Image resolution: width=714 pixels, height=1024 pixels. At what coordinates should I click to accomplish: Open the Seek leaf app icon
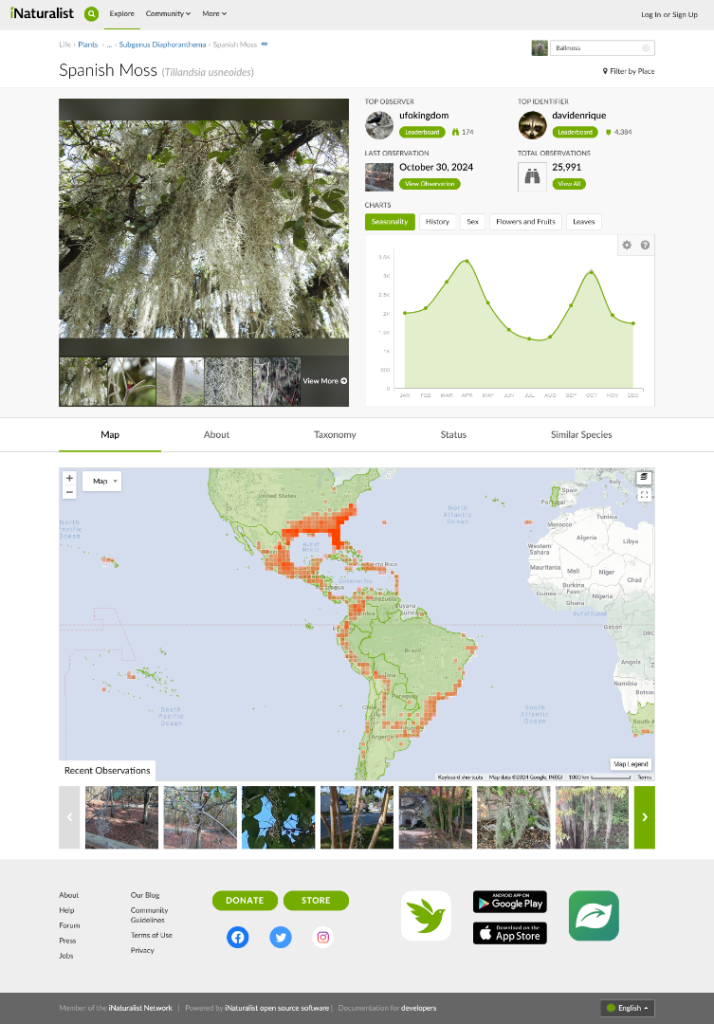click(x=594, y=916)
